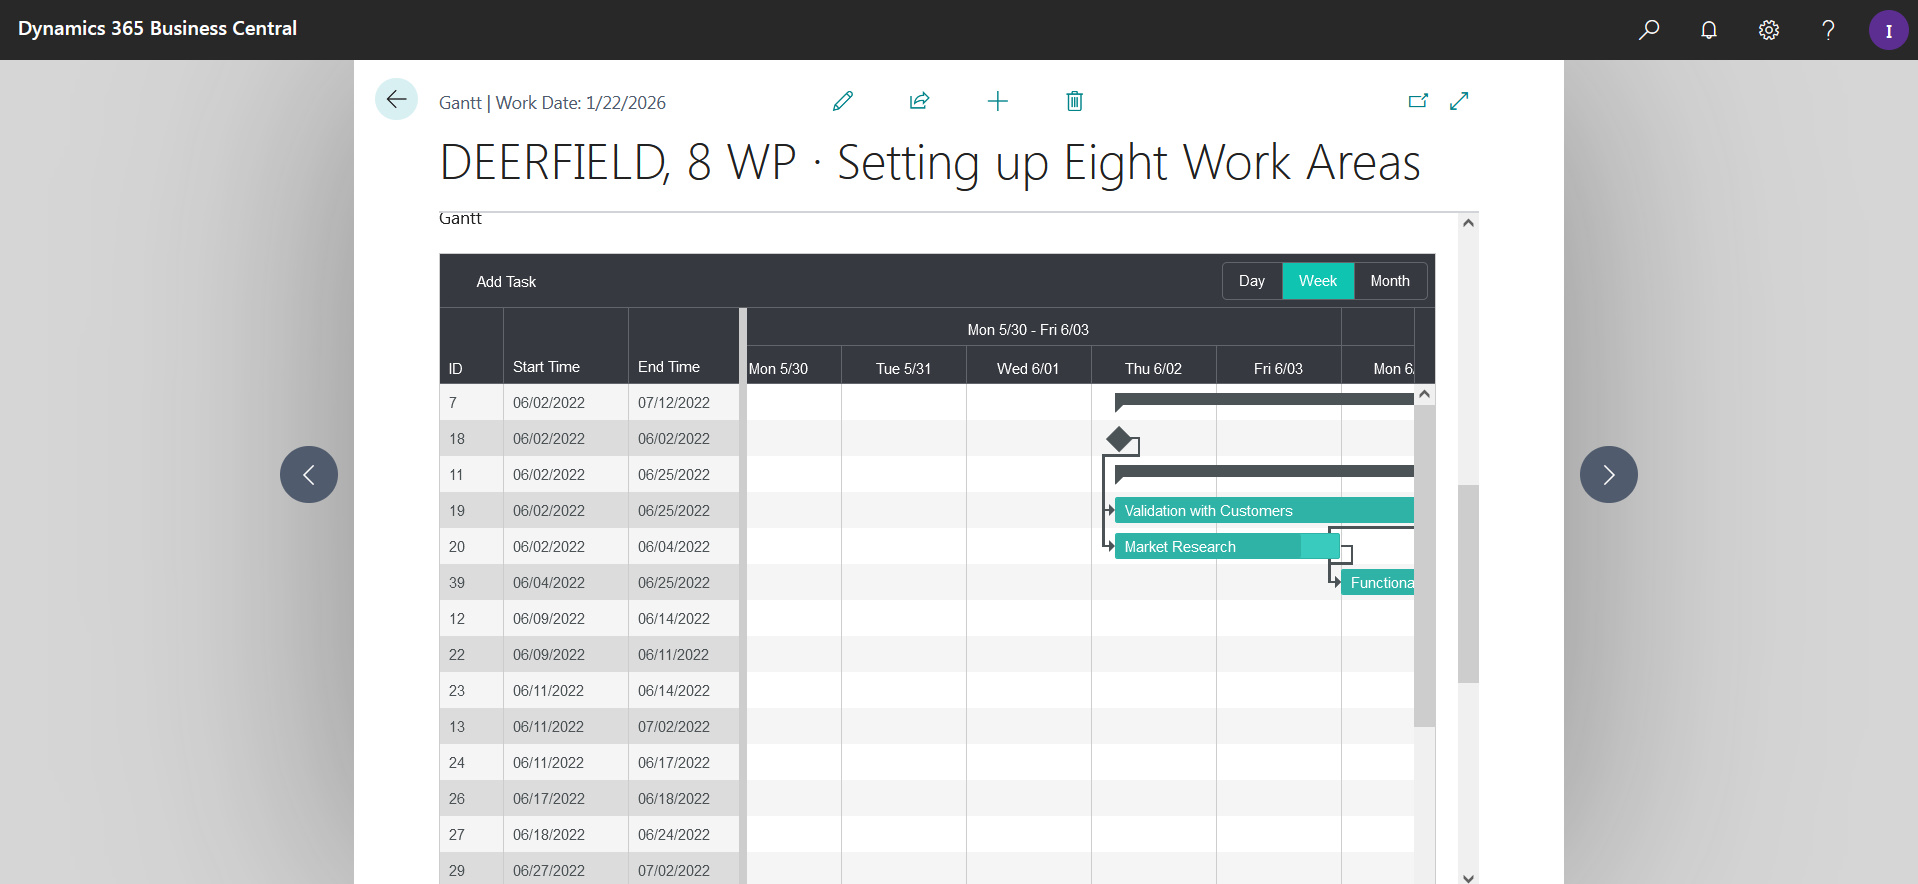Image resolution: width=1918 pixels, height=884 pixels.
Task: Click the page scrollbar down arrow
Action: (1468, 878)
